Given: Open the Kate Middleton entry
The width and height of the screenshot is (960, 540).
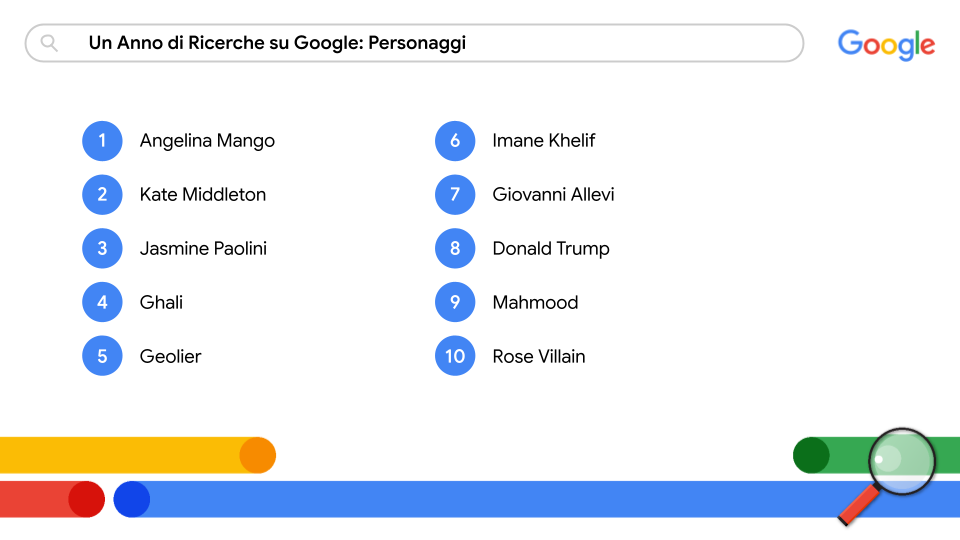Looking at the screenshot, I should click(203, 195).
